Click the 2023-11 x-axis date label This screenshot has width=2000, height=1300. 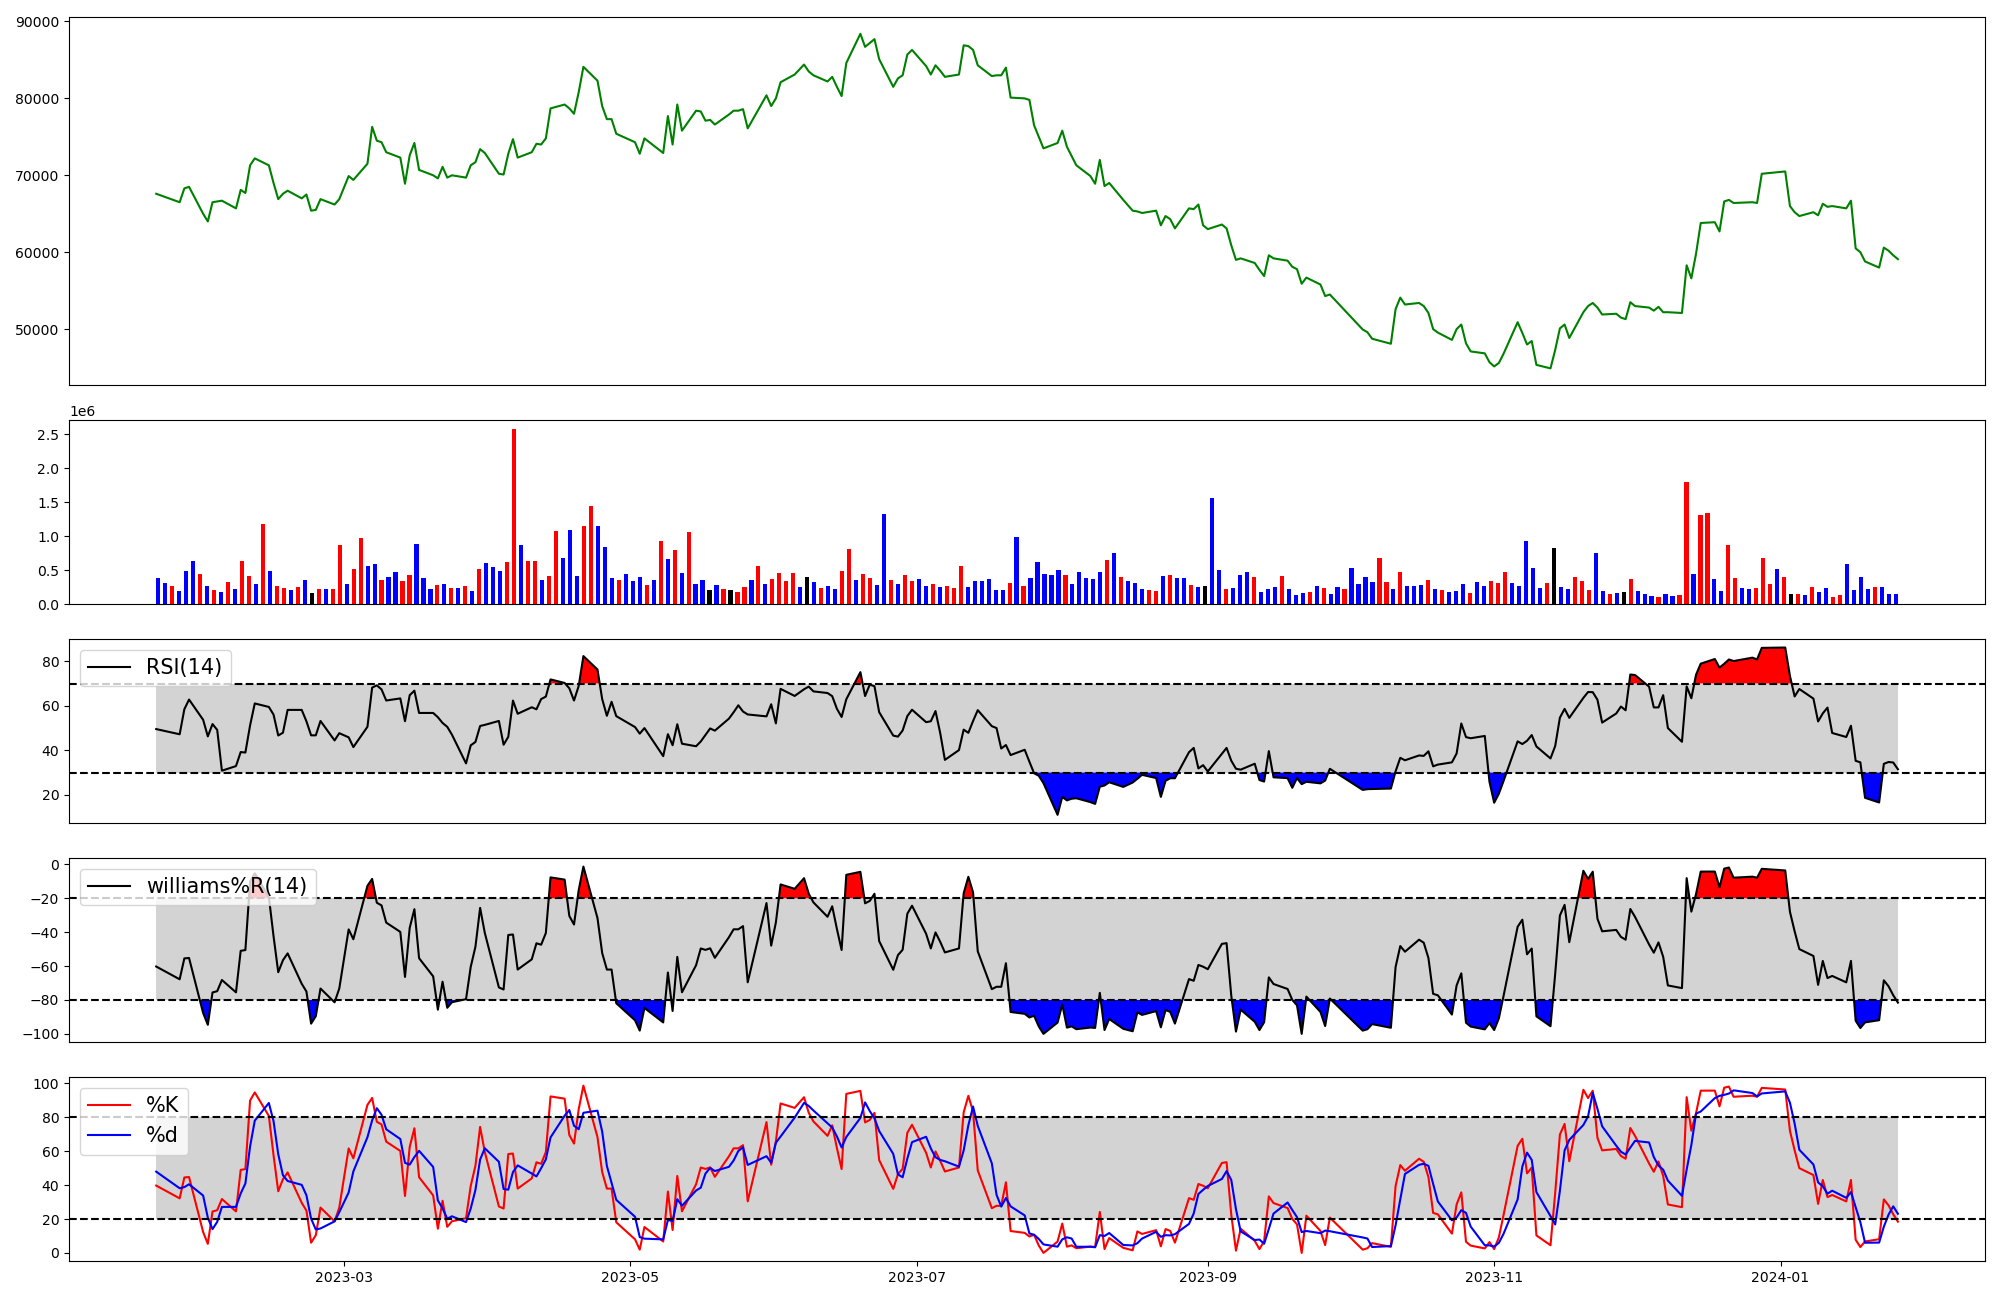point(1494,1277)
